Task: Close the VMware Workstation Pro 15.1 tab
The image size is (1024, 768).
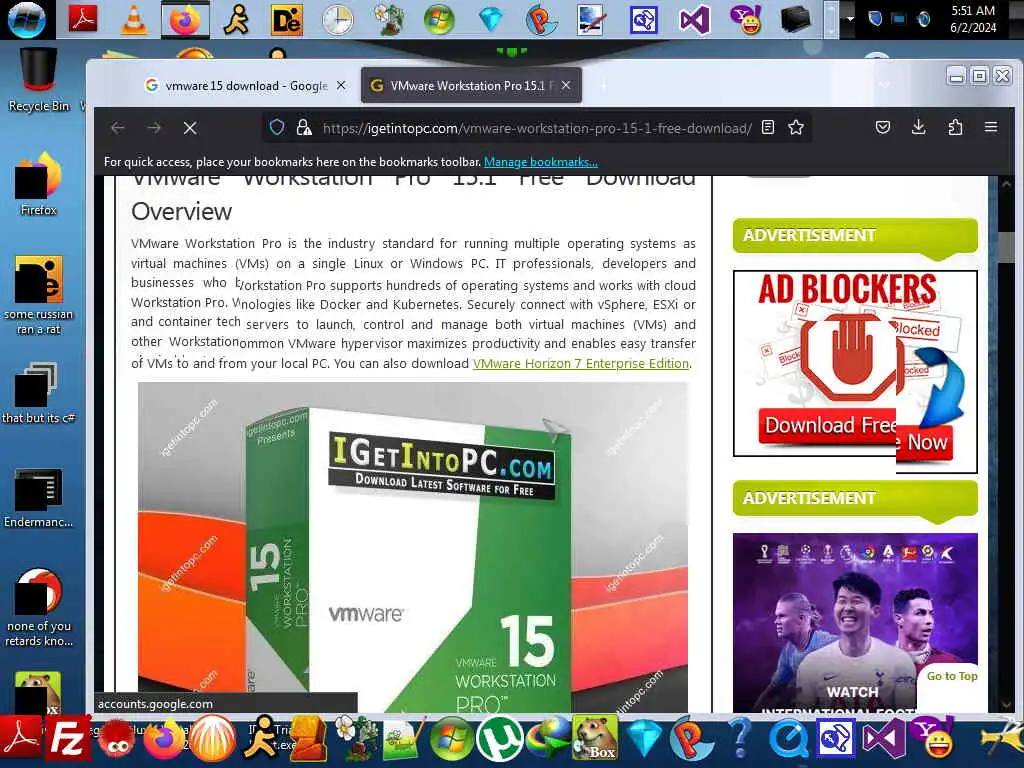Action: [x=566, y=86]
